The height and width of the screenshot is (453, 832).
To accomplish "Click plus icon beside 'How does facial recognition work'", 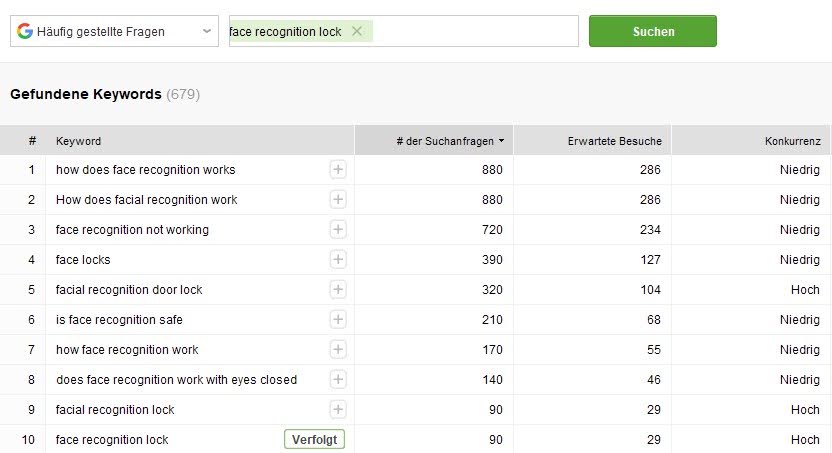I will pyautogui.click(x=338, y=199).
